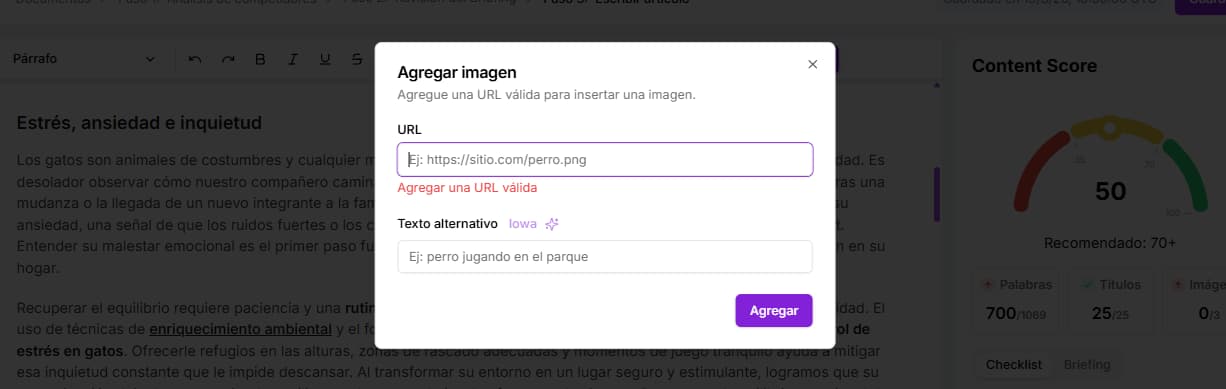Switch to the Briefing tab
The height and width of the screenshot is (389, 1226).
(1087, 365)
